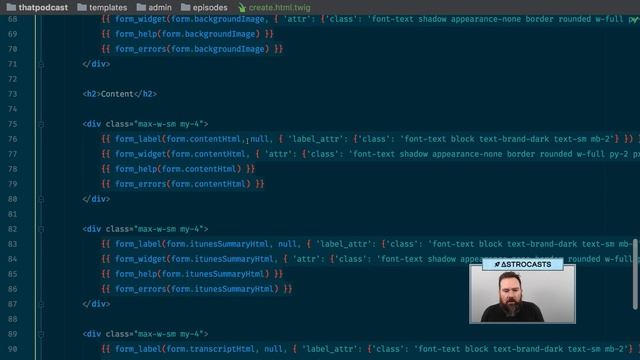640x360 pixels.
Task: Open the episodes breadcrumb folder
Action: point(204,7)
